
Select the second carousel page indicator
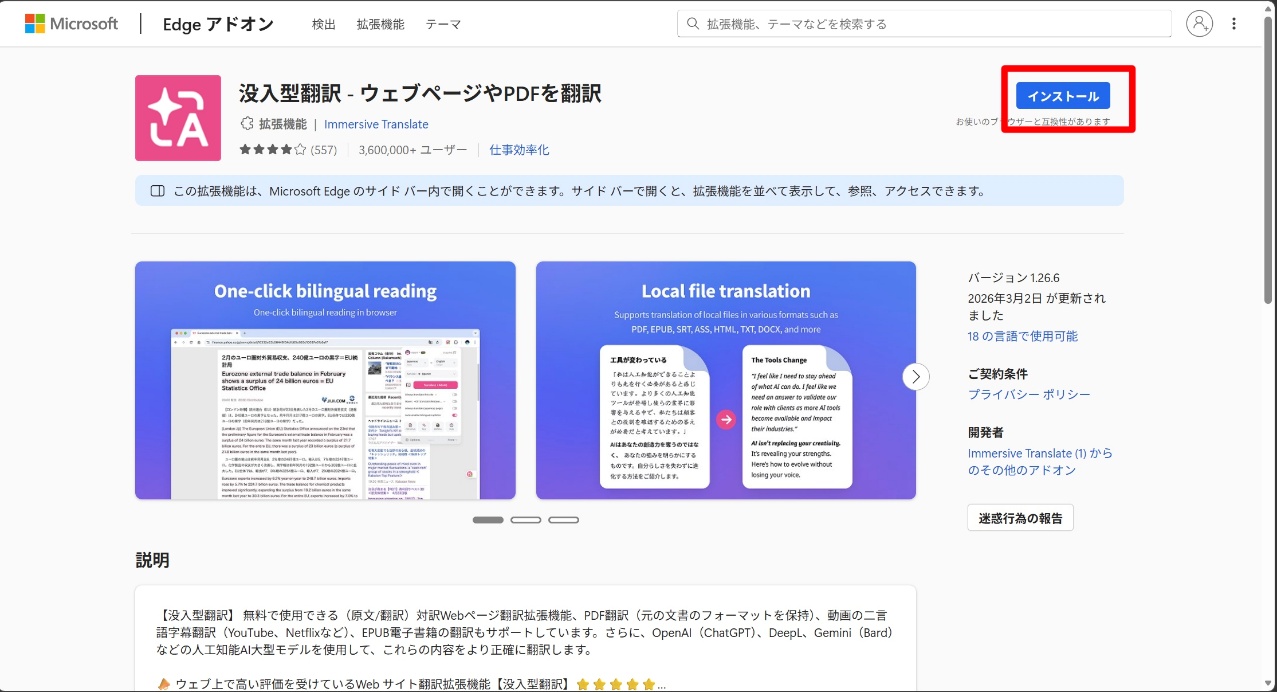526,520
